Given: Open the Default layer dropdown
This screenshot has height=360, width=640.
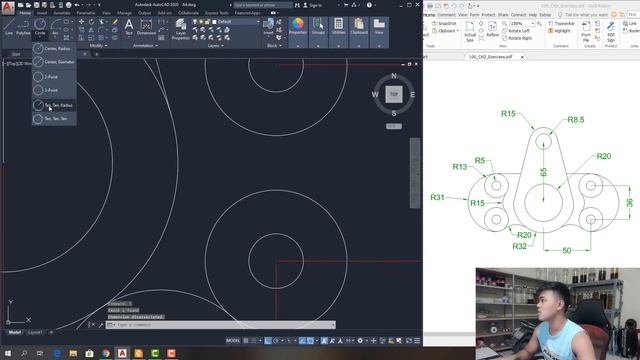Looking at the screenshot, I should 258,22.
